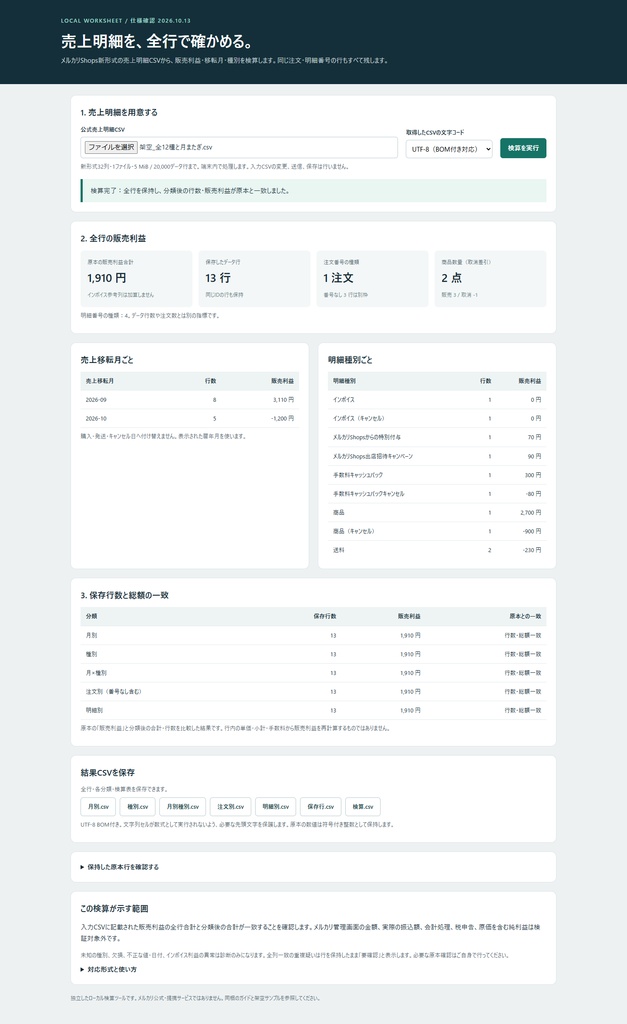The height and width of the screenshot is (1024, 627).
Task: Click the この検算が示す範囲 heading
Action: point(114,909)
